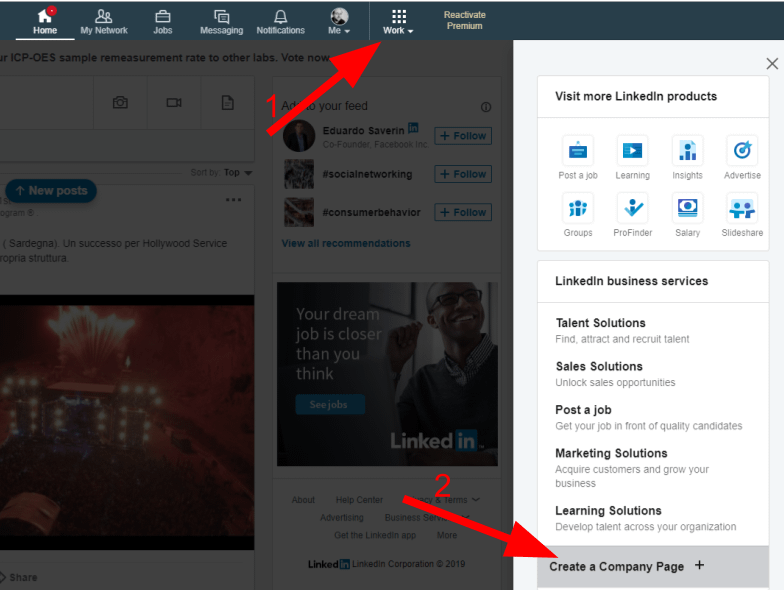Open Eduardo Saverin's profile photo
784x590 pixels.
pos(299,136)
